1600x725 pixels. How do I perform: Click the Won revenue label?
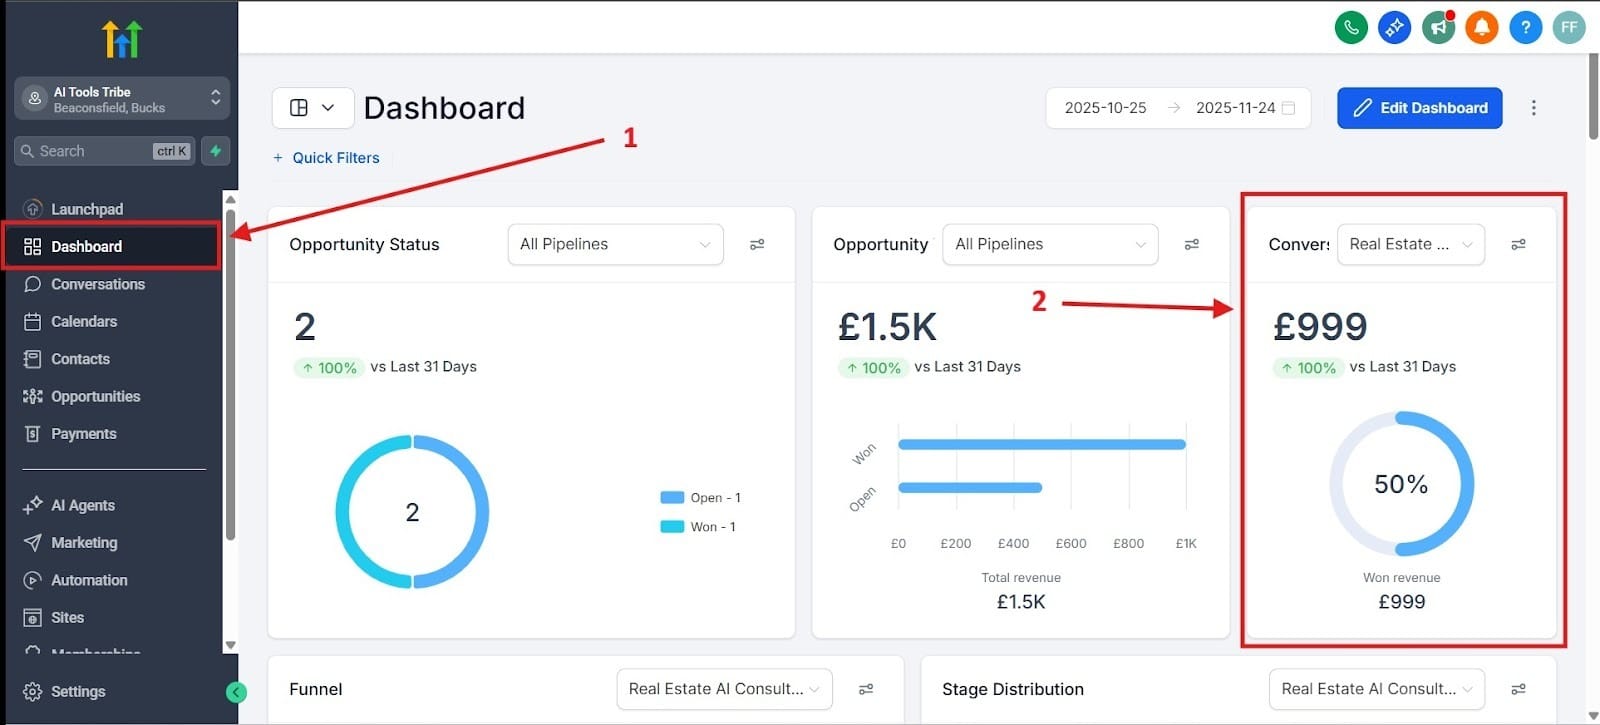(x=1401, y=577)
